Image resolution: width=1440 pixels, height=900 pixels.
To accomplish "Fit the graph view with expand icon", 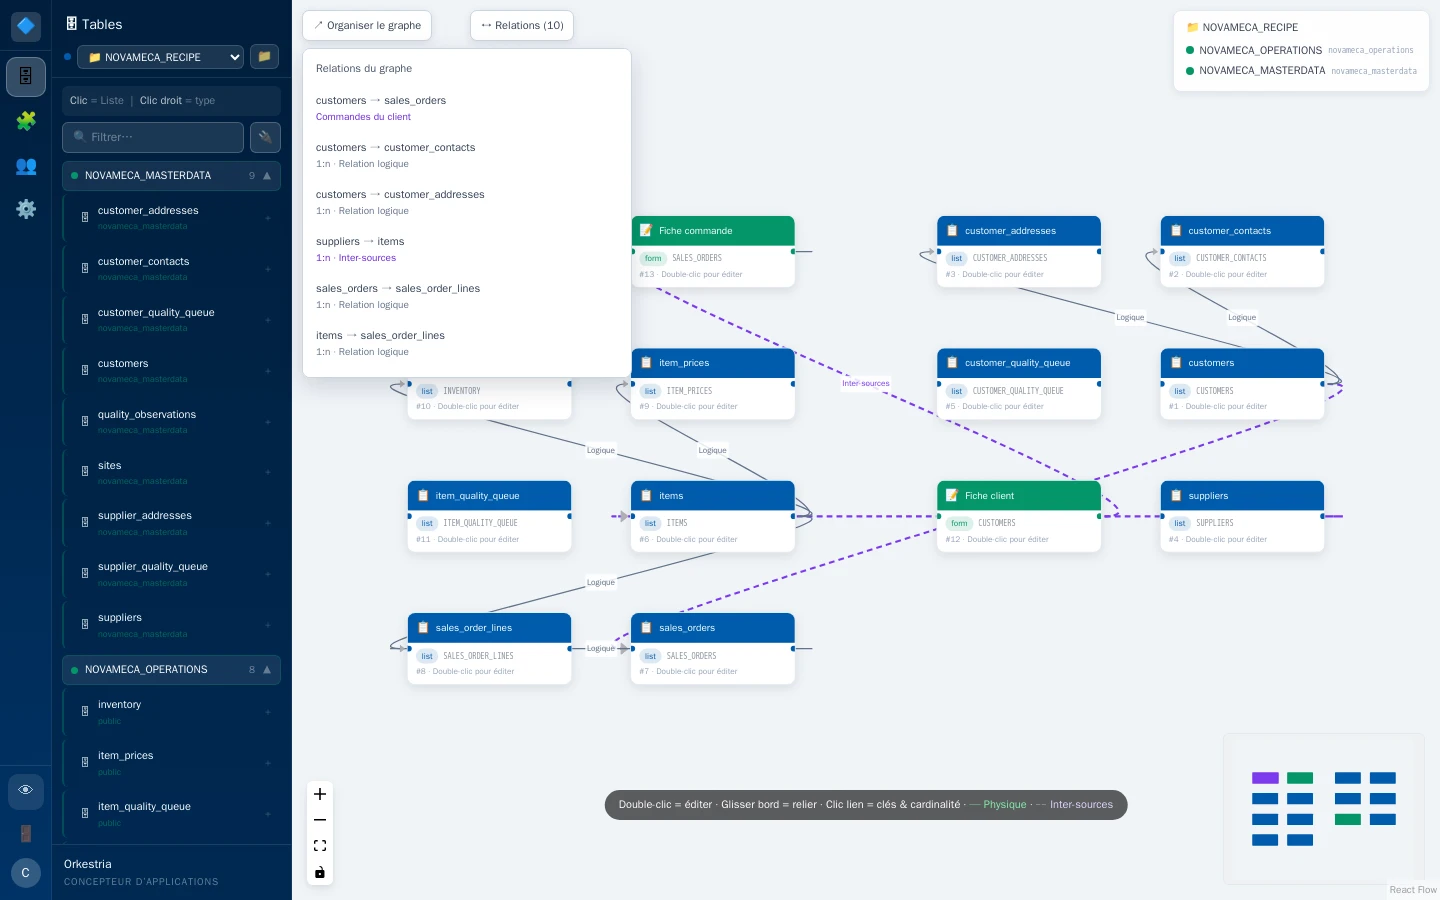I will [320, 846].
